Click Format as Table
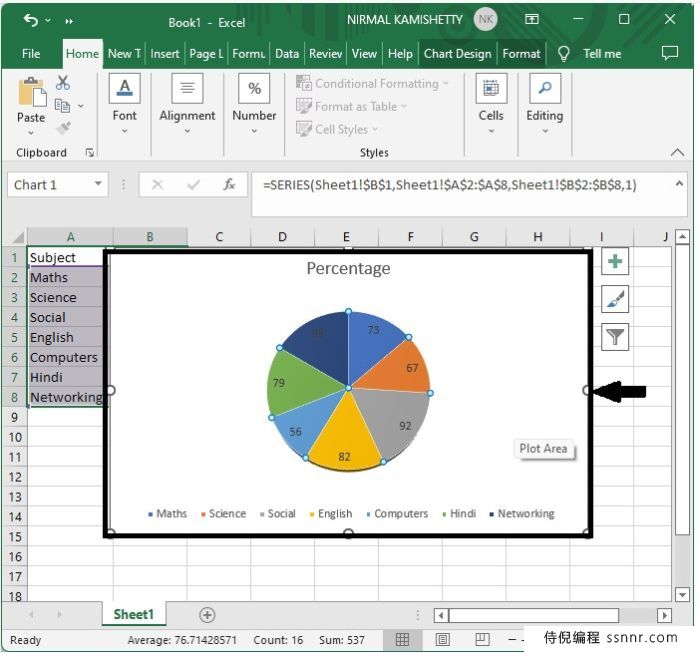 tap(351, 106)
